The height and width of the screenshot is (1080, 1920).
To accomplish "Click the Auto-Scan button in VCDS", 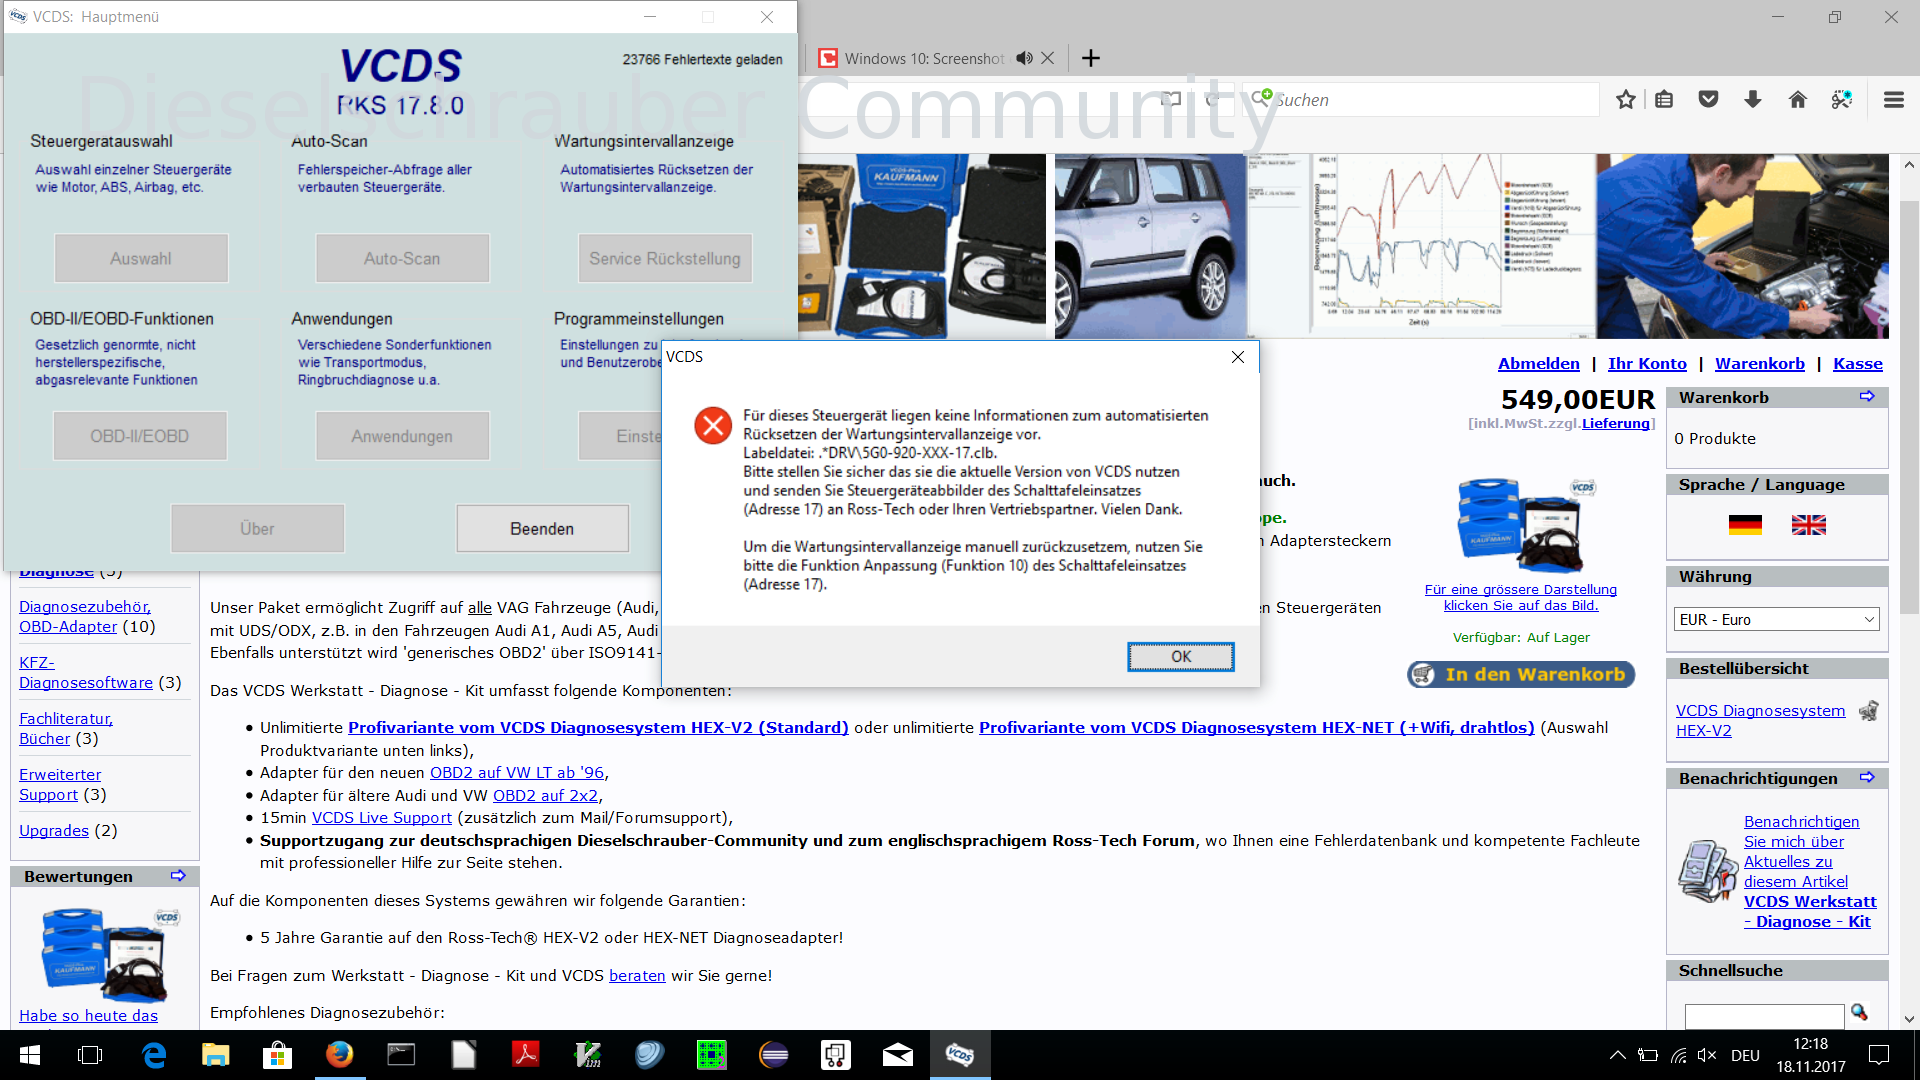I will tap(402, 258).
